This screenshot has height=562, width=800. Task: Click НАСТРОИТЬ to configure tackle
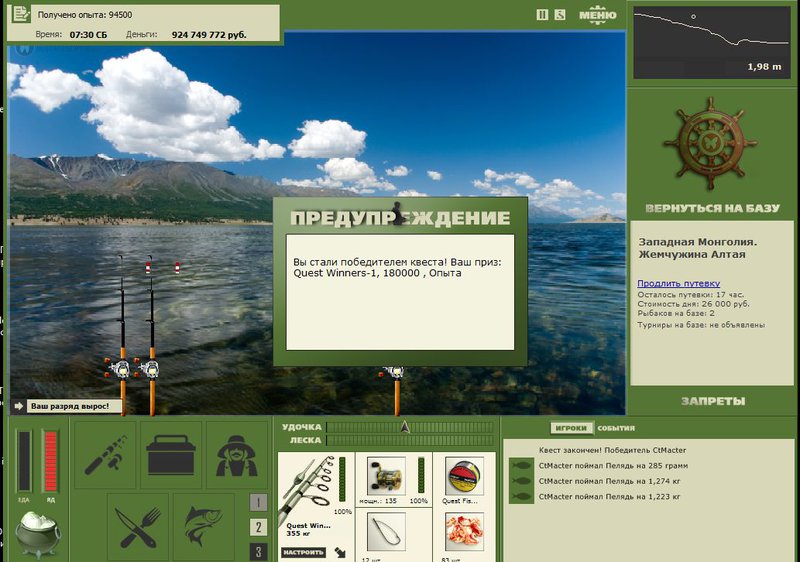coord(304,552)
